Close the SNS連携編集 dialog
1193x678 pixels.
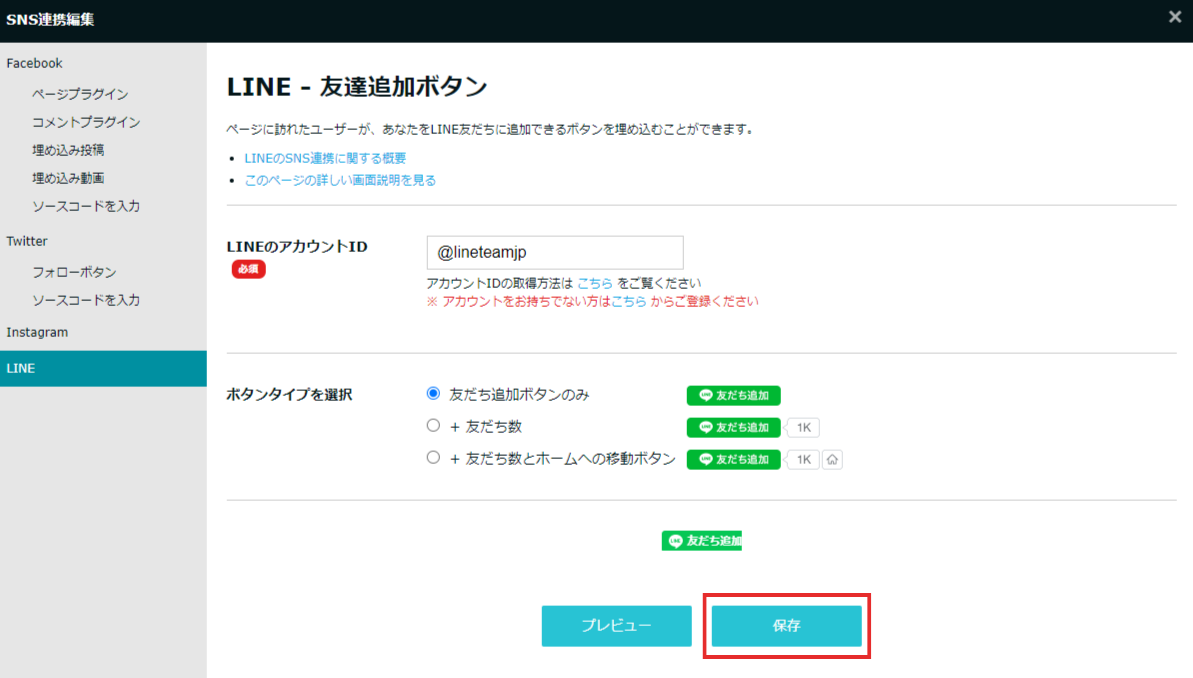pyautogui.click(x=1175, y=17)
